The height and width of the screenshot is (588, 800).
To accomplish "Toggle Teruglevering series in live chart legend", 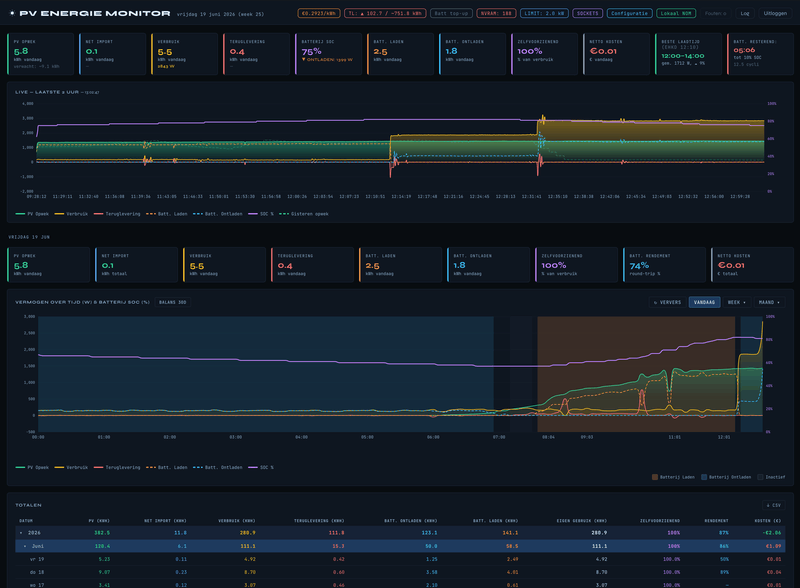I will (x=117, y=214).
